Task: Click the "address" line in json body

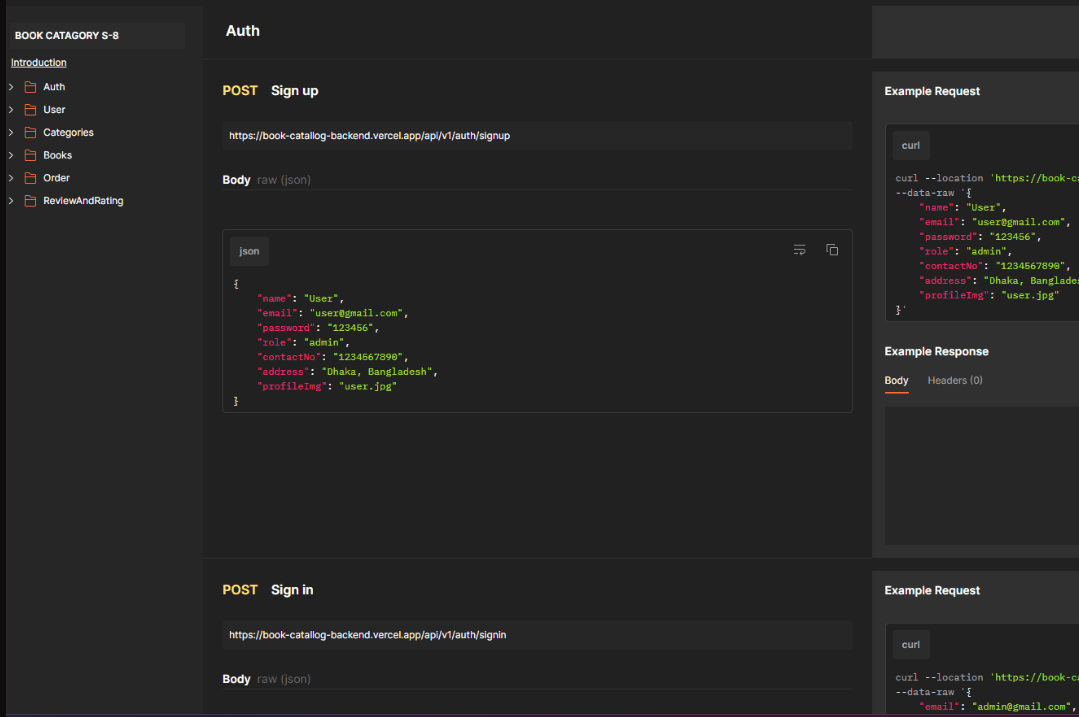Action: click(348, 372)
